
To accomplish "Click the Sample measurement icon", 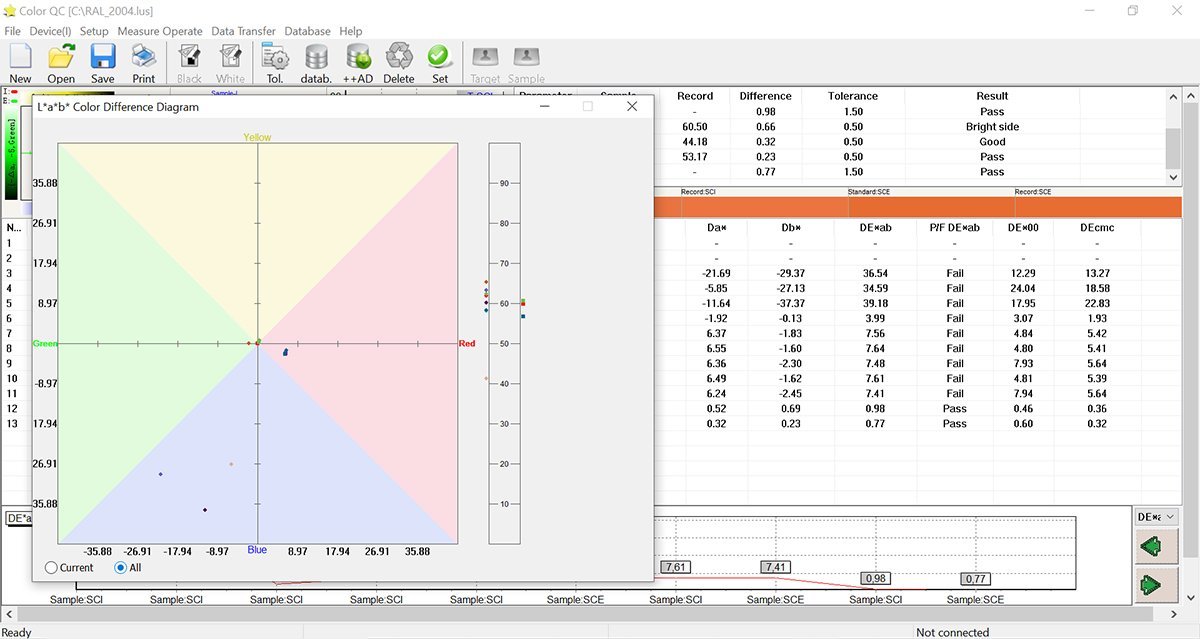I will (x=526, y=62).
